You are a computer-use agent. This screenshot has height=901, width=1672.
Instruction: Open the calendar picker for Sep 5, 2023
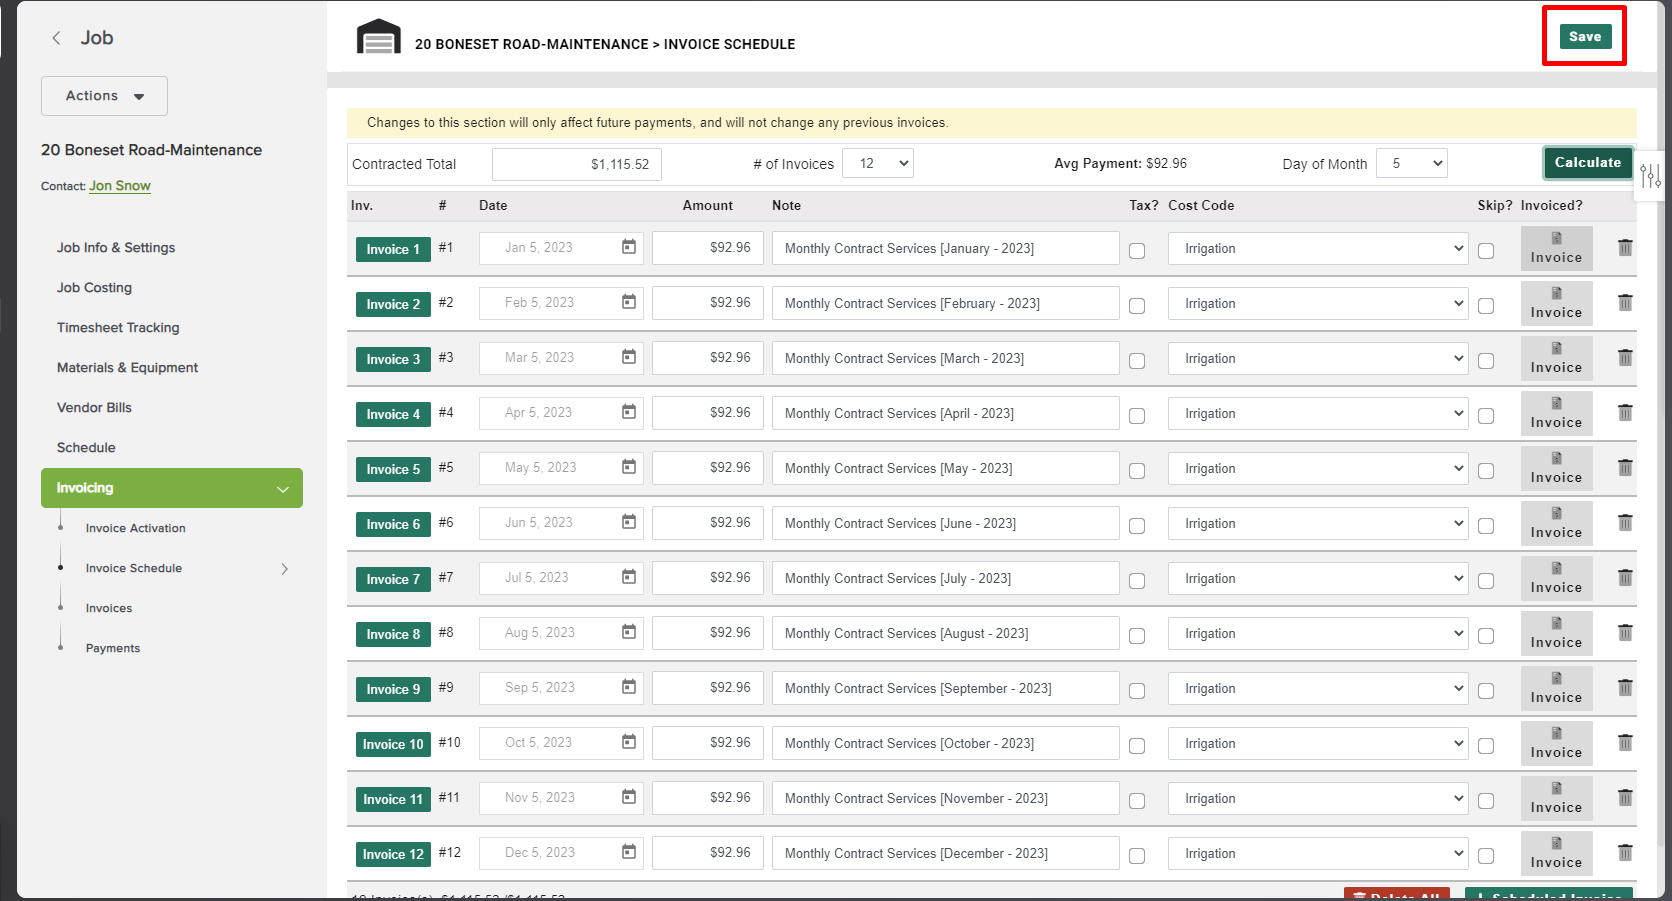tap(629, 687)
